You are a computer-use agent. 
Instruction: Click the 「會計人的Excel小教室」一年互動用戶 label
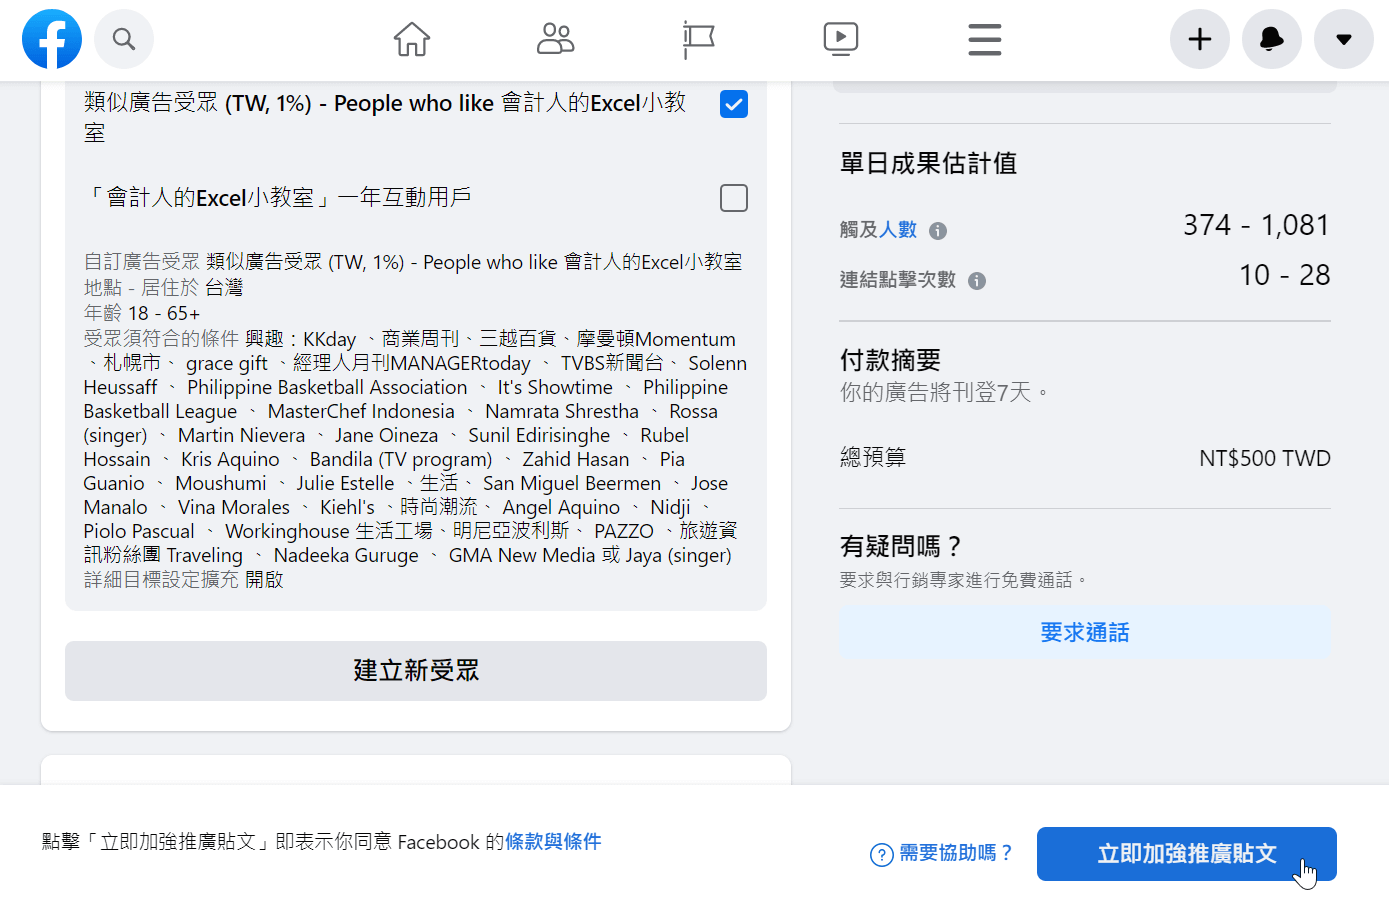tap(278, 198)
